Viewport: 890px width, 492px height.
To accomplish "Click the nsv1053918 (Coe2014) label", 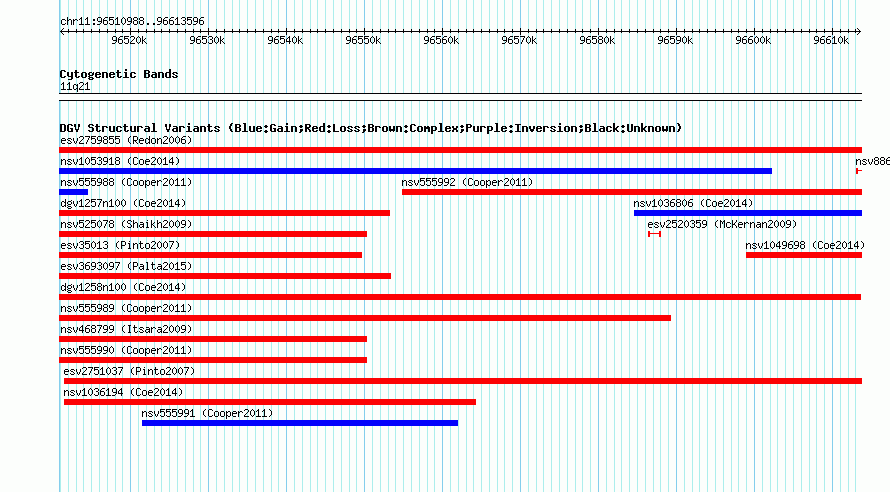I will pyautogui.click(x=120, y=161).
